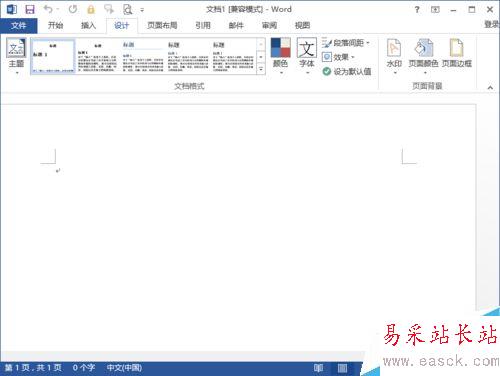Select the fifth document format style thumbnail
Viewport: 500px width, 376px height.
[x=233, y=56]
